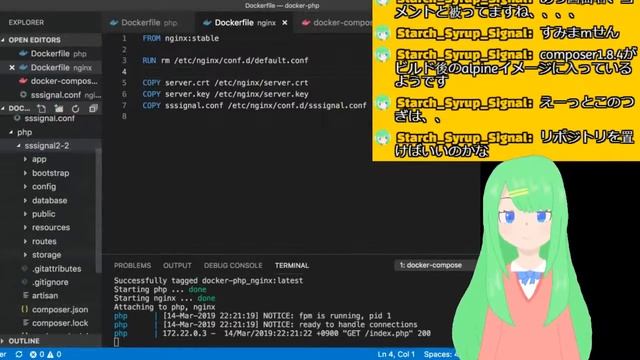The image size is (640, 360).
Task: Click the 'GET /index.php' 200 log line
Action: pos(272,333)
